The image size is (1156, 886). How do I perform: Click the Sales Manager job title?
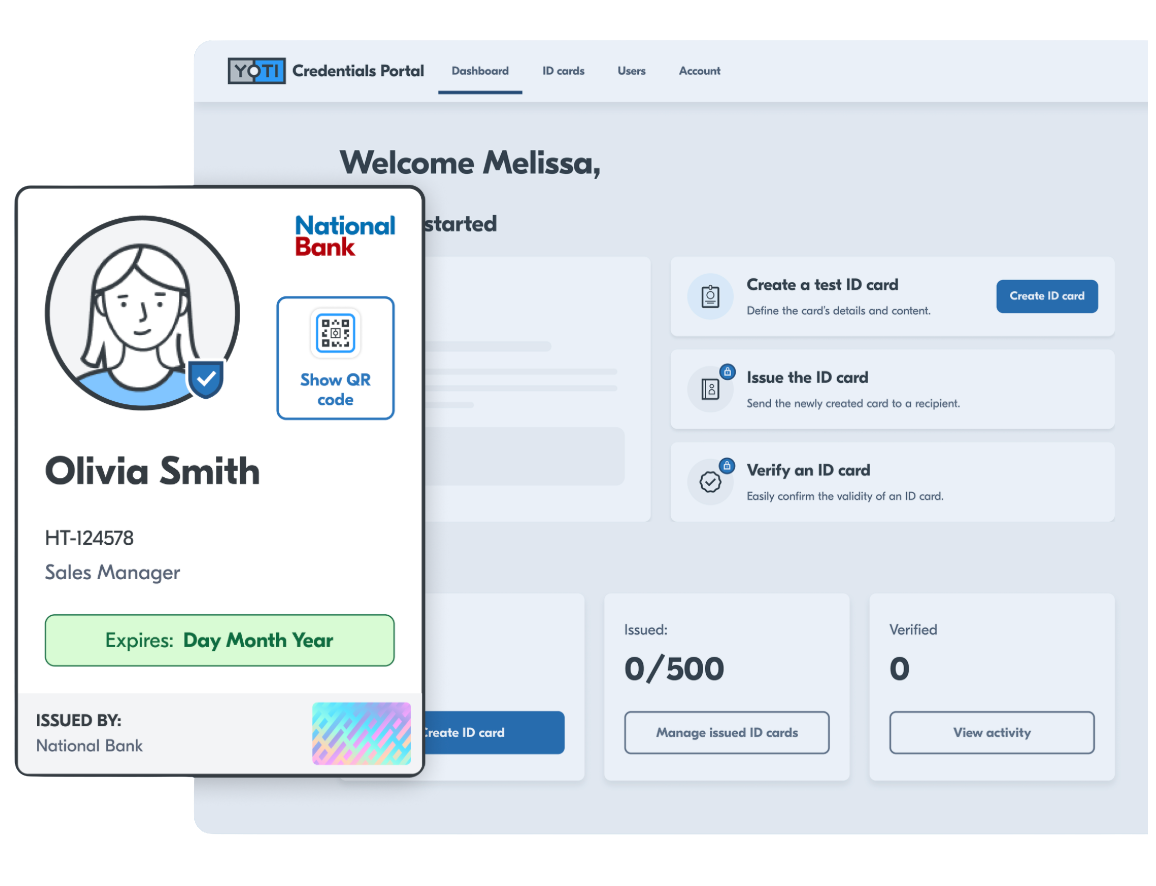click(113, 573)
